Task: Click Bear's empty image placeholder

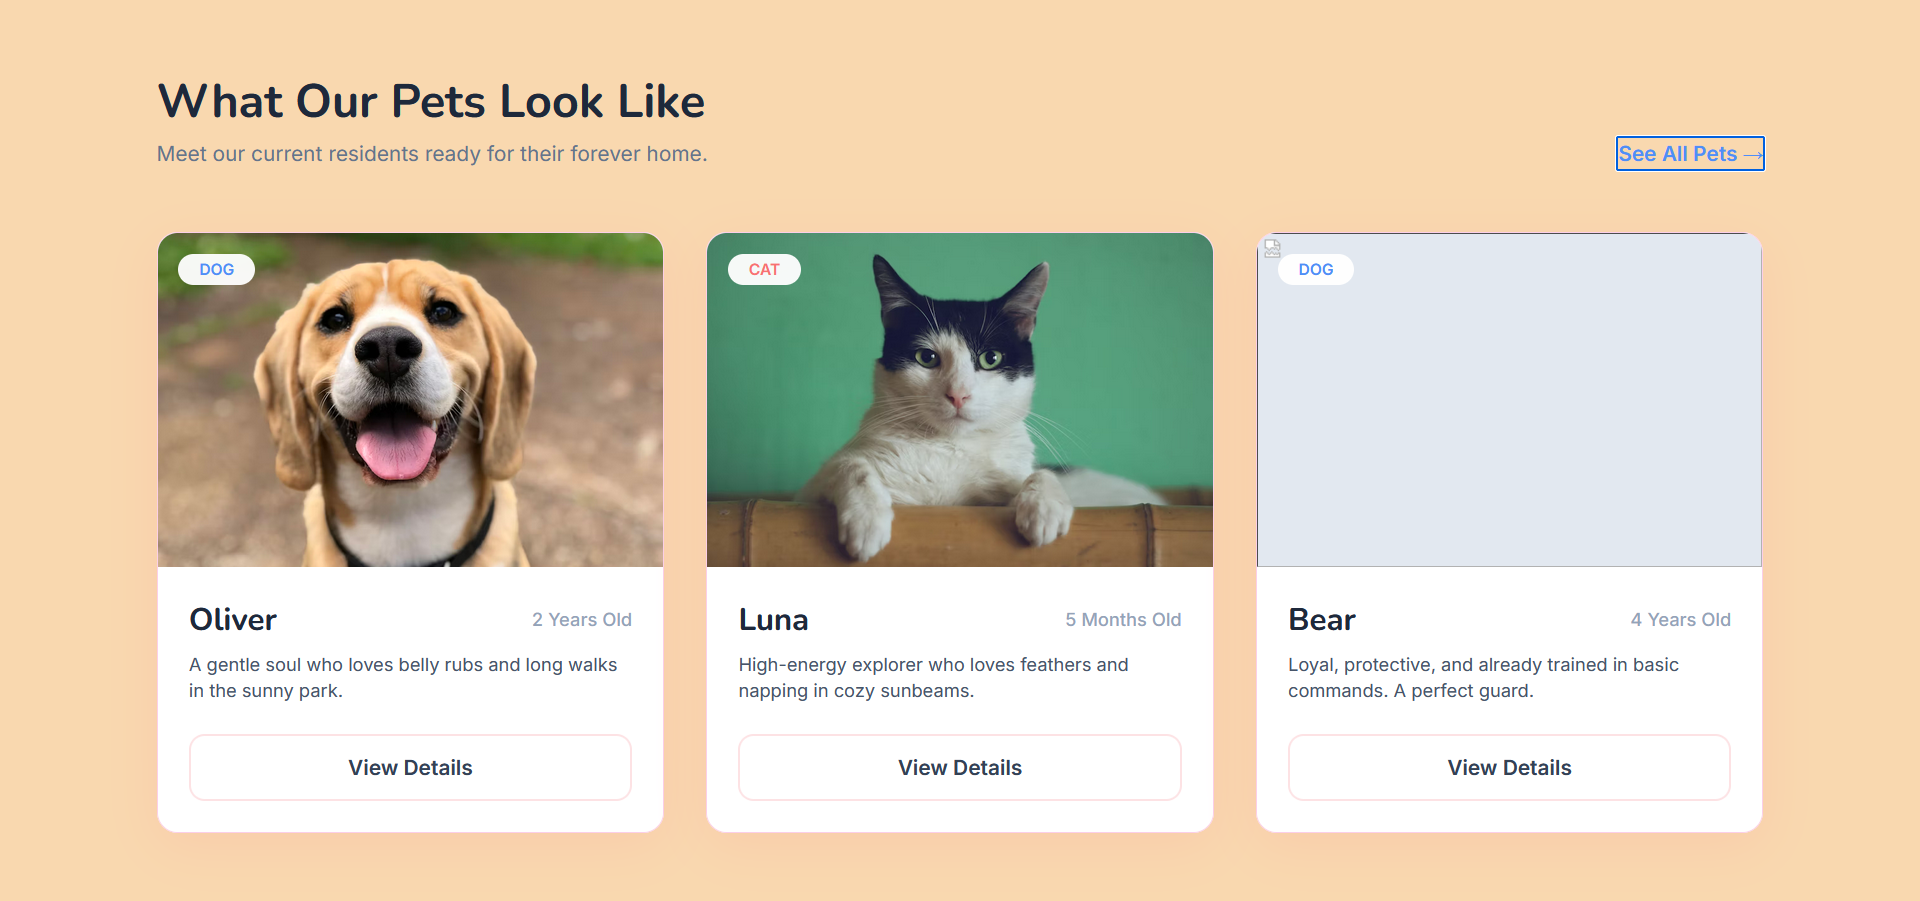Action: coord(1509,420)
